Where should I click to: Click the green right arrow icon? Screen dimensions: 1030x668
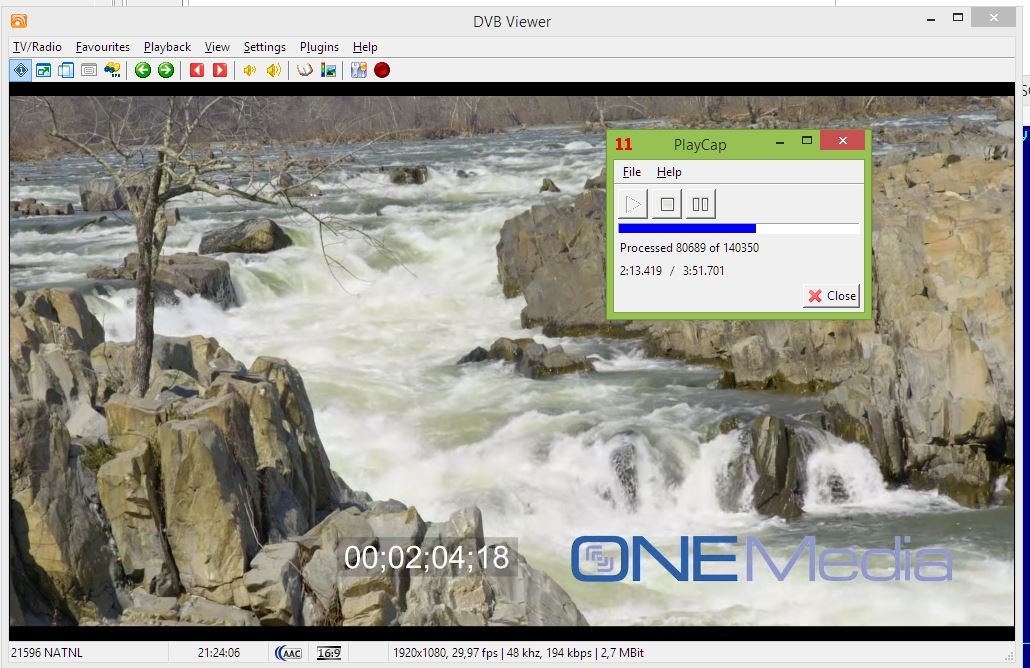[166, 70]
